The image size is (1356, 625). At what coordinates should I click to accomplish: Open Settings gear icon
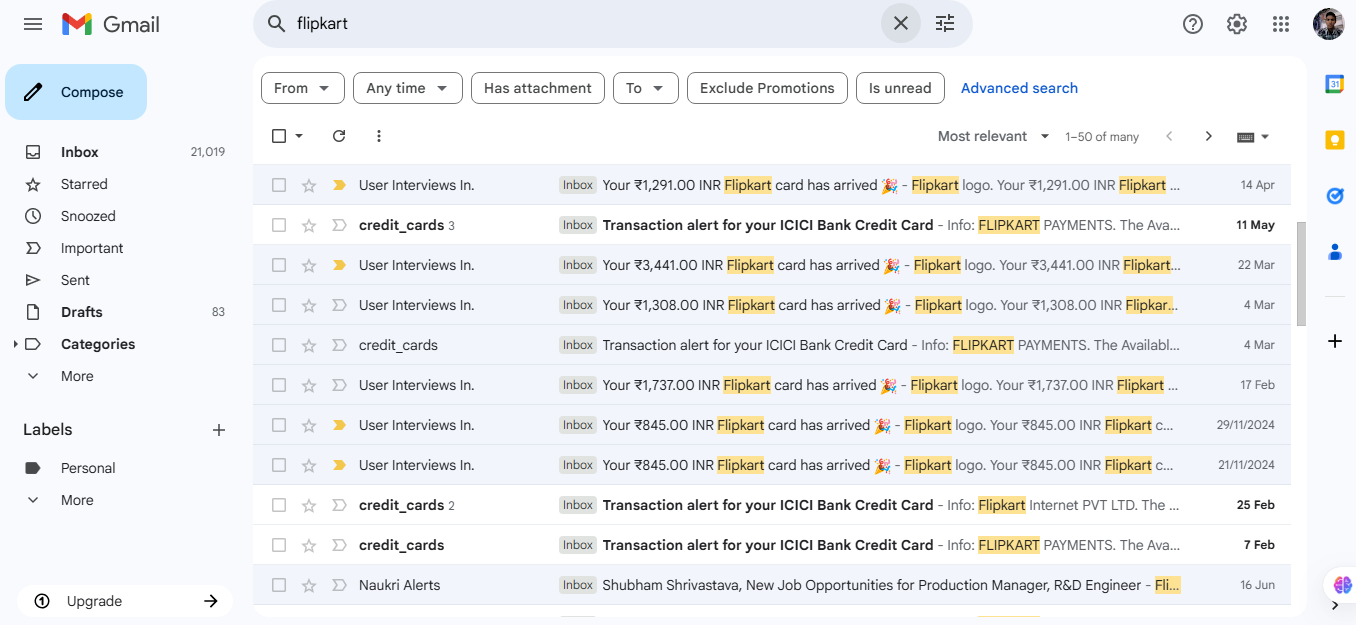1237,24
